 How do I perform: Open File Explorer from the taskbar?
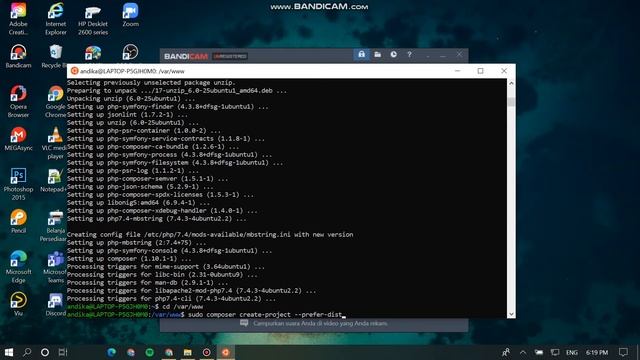pos(187,352)
